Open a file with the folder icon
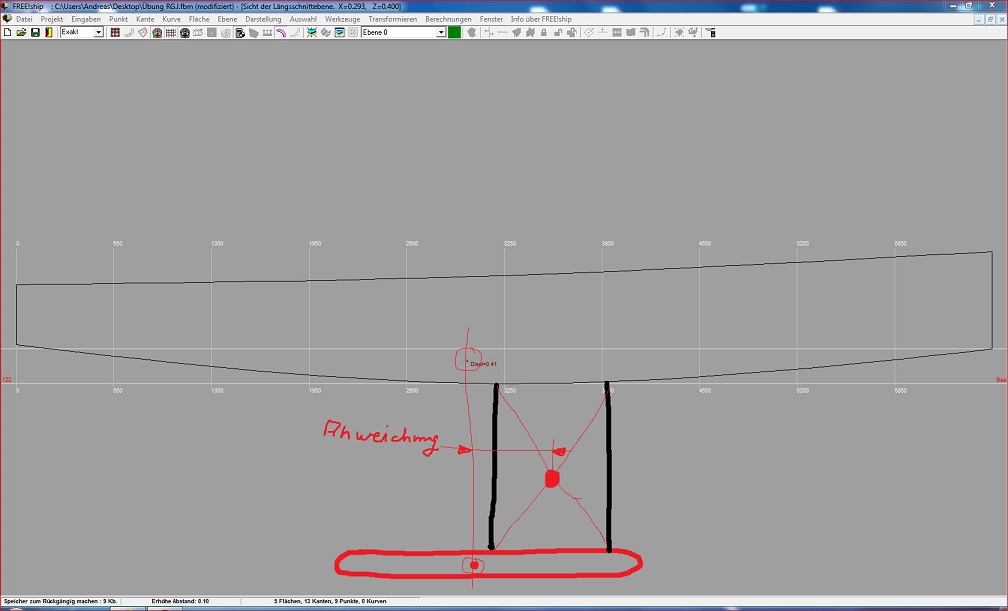 pyautogui.click(x=21, y=33)
